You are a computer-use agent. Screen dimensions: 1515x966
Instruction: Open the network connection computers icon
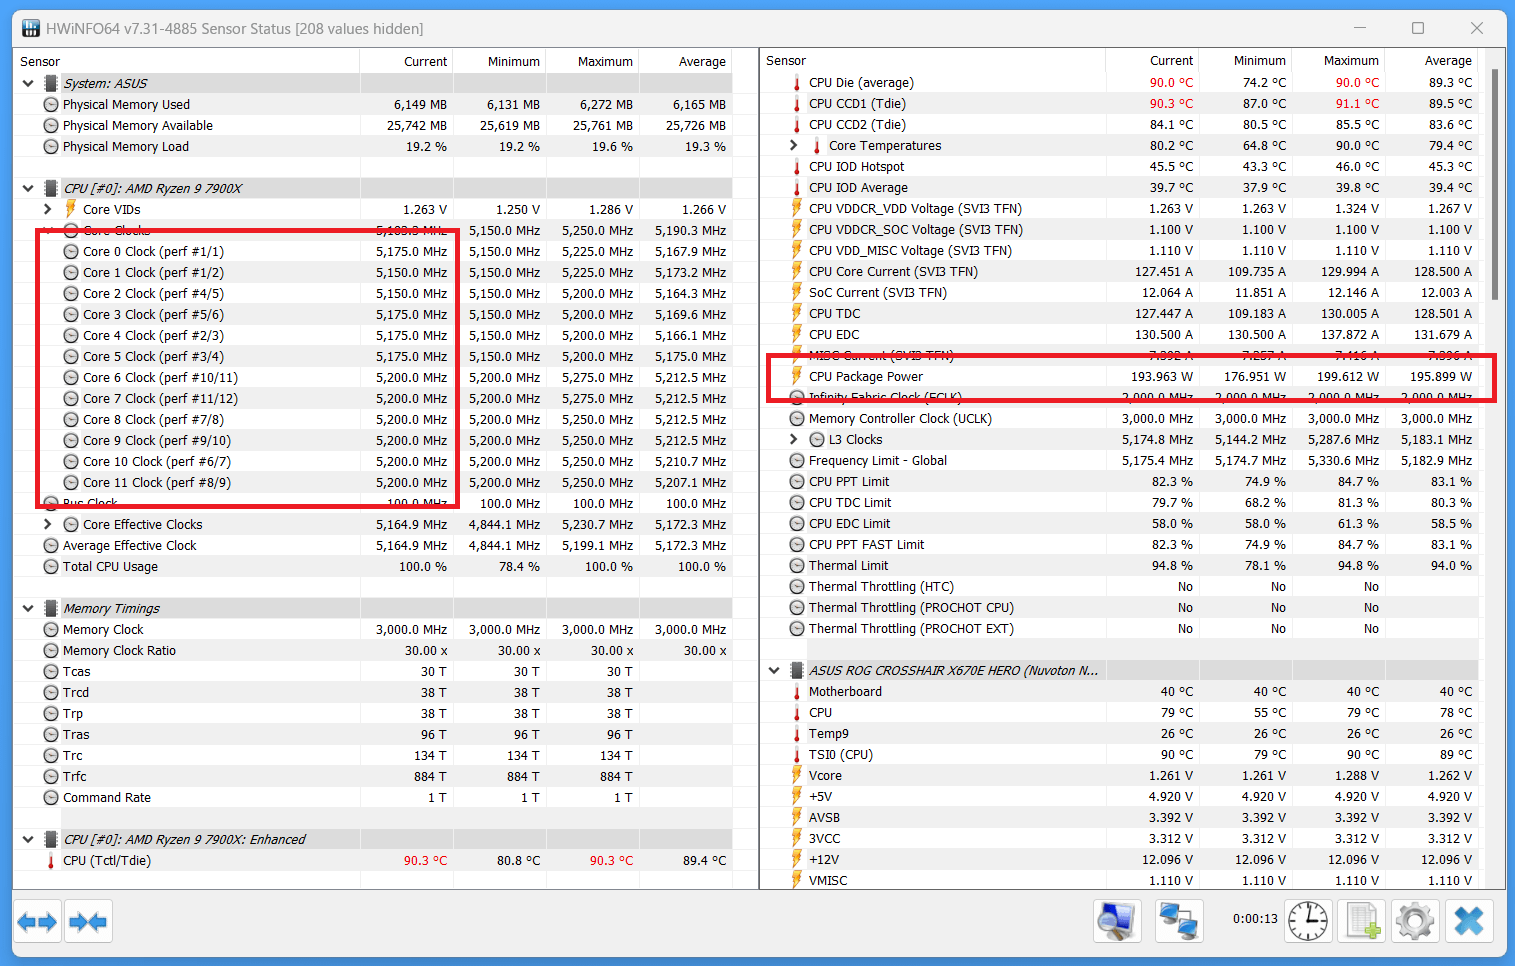coord(1178,921)
